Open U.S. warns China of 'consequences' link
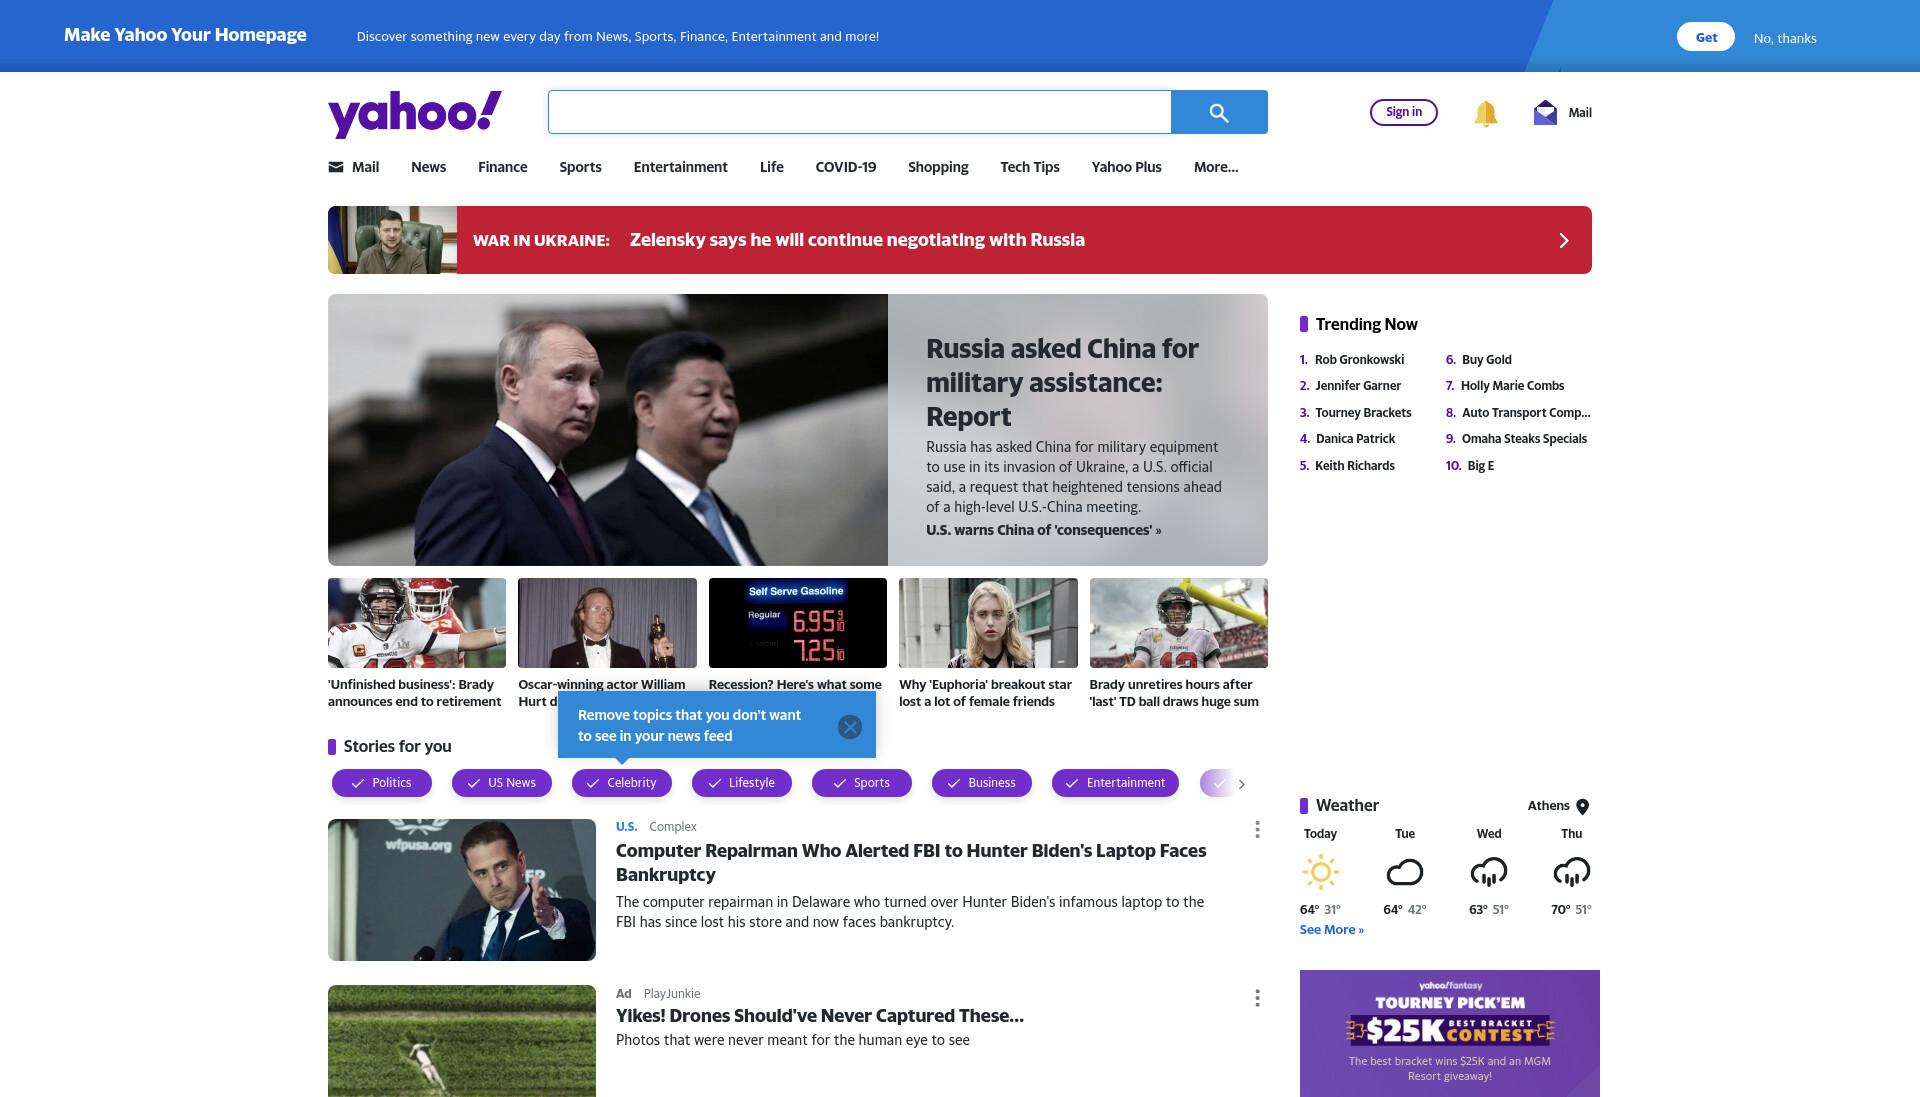 point(1043,530)
